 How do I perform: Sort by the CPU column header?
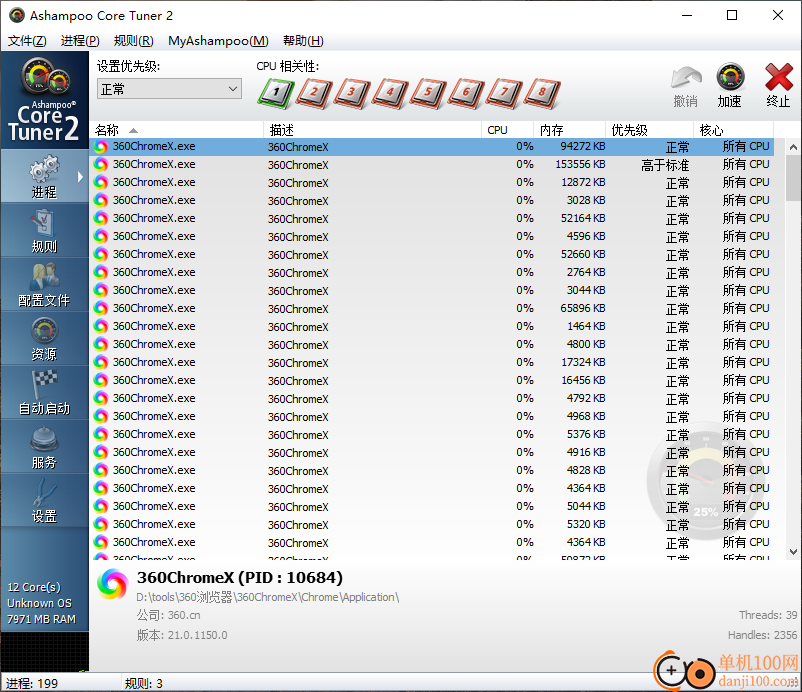[x=507, y=130]
